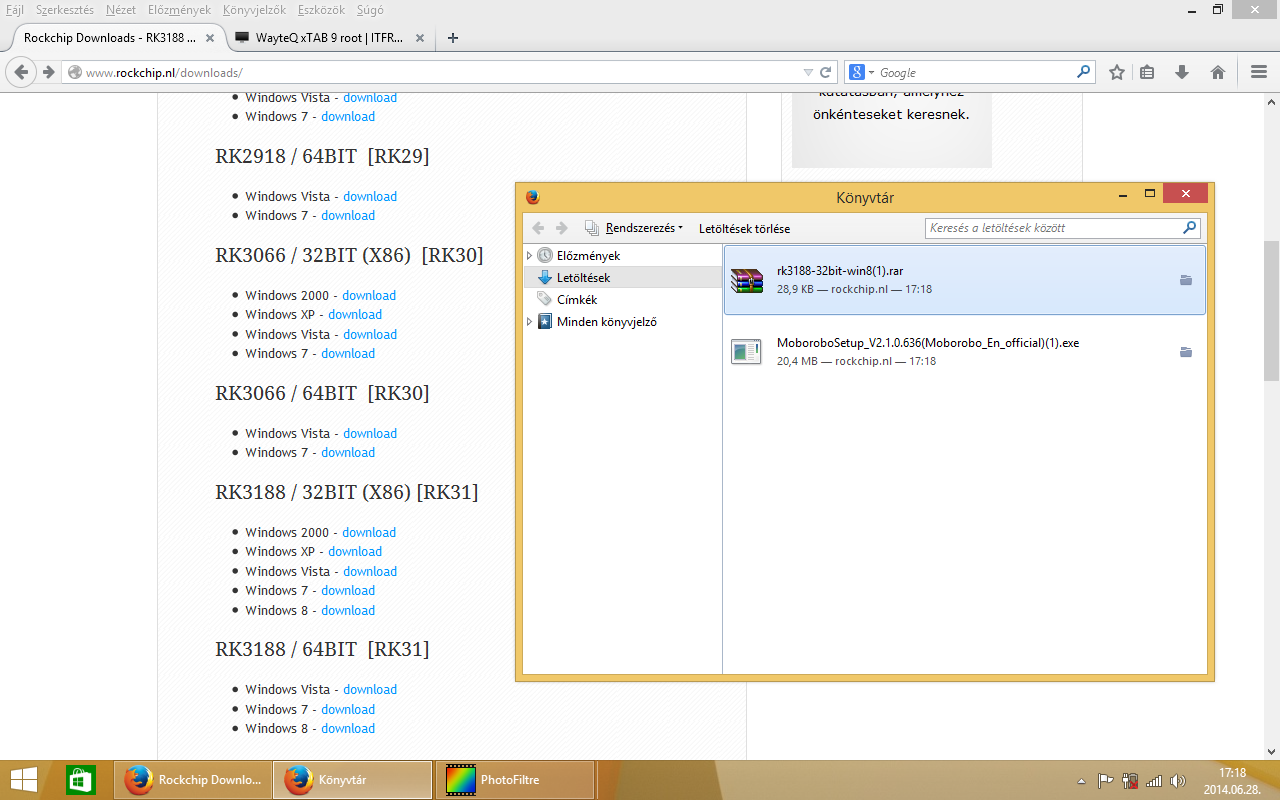Select Címkék in the library sidebar

[x=577, y=300]
